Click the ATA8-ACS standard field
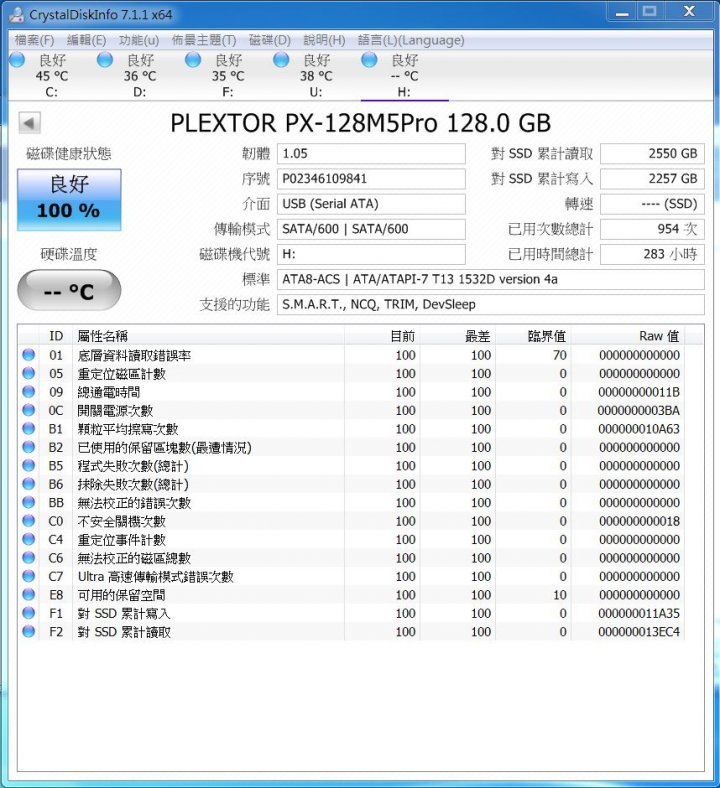The height and width of the screenshot is (788, 720). 490,279
